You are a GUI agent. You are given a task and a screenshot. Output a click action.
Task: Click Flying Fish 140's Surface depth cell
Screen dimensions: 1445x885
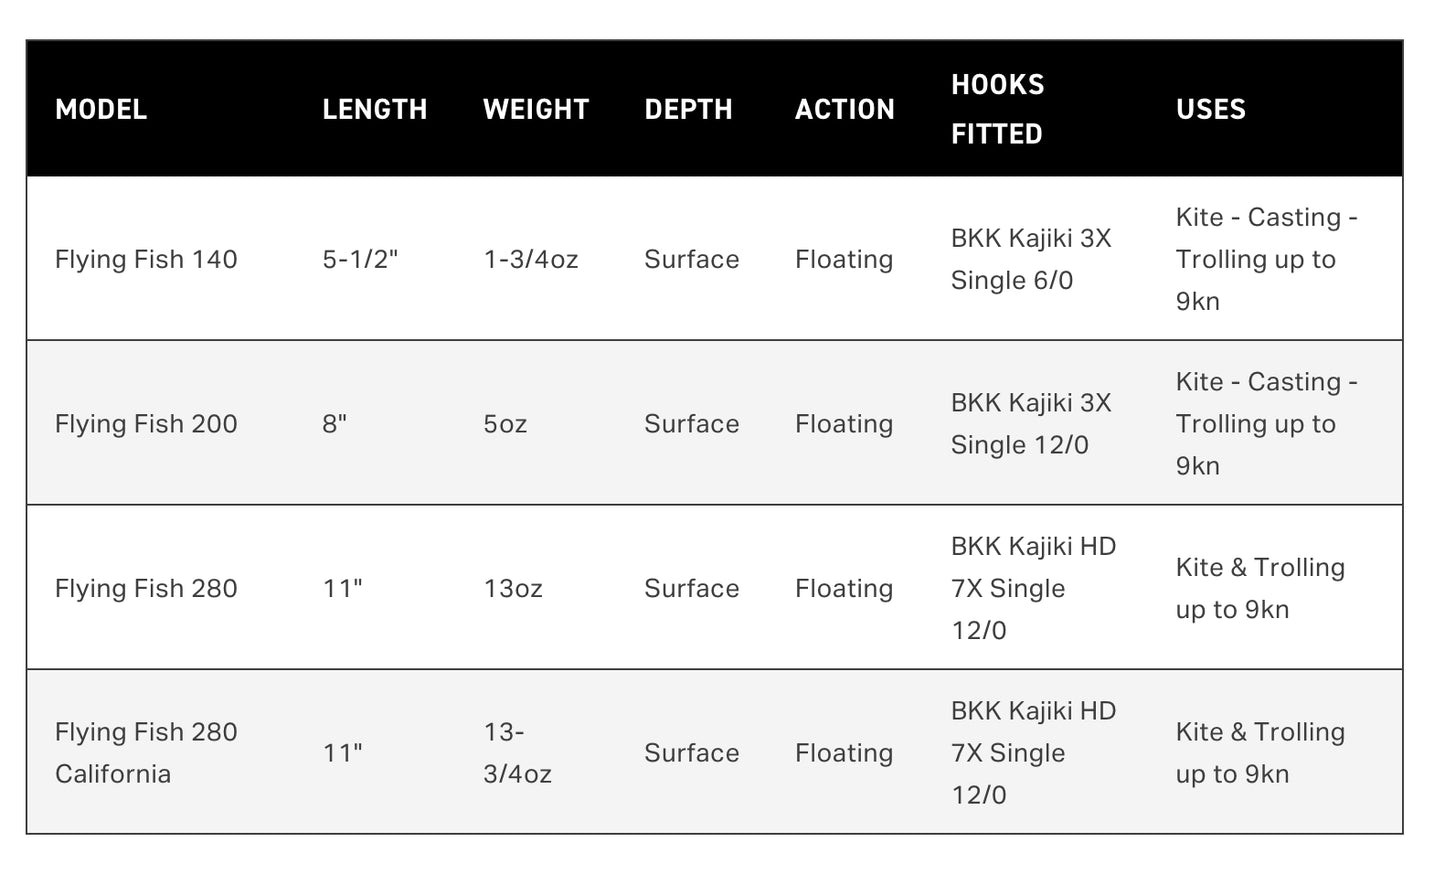[x=691, y=259]
